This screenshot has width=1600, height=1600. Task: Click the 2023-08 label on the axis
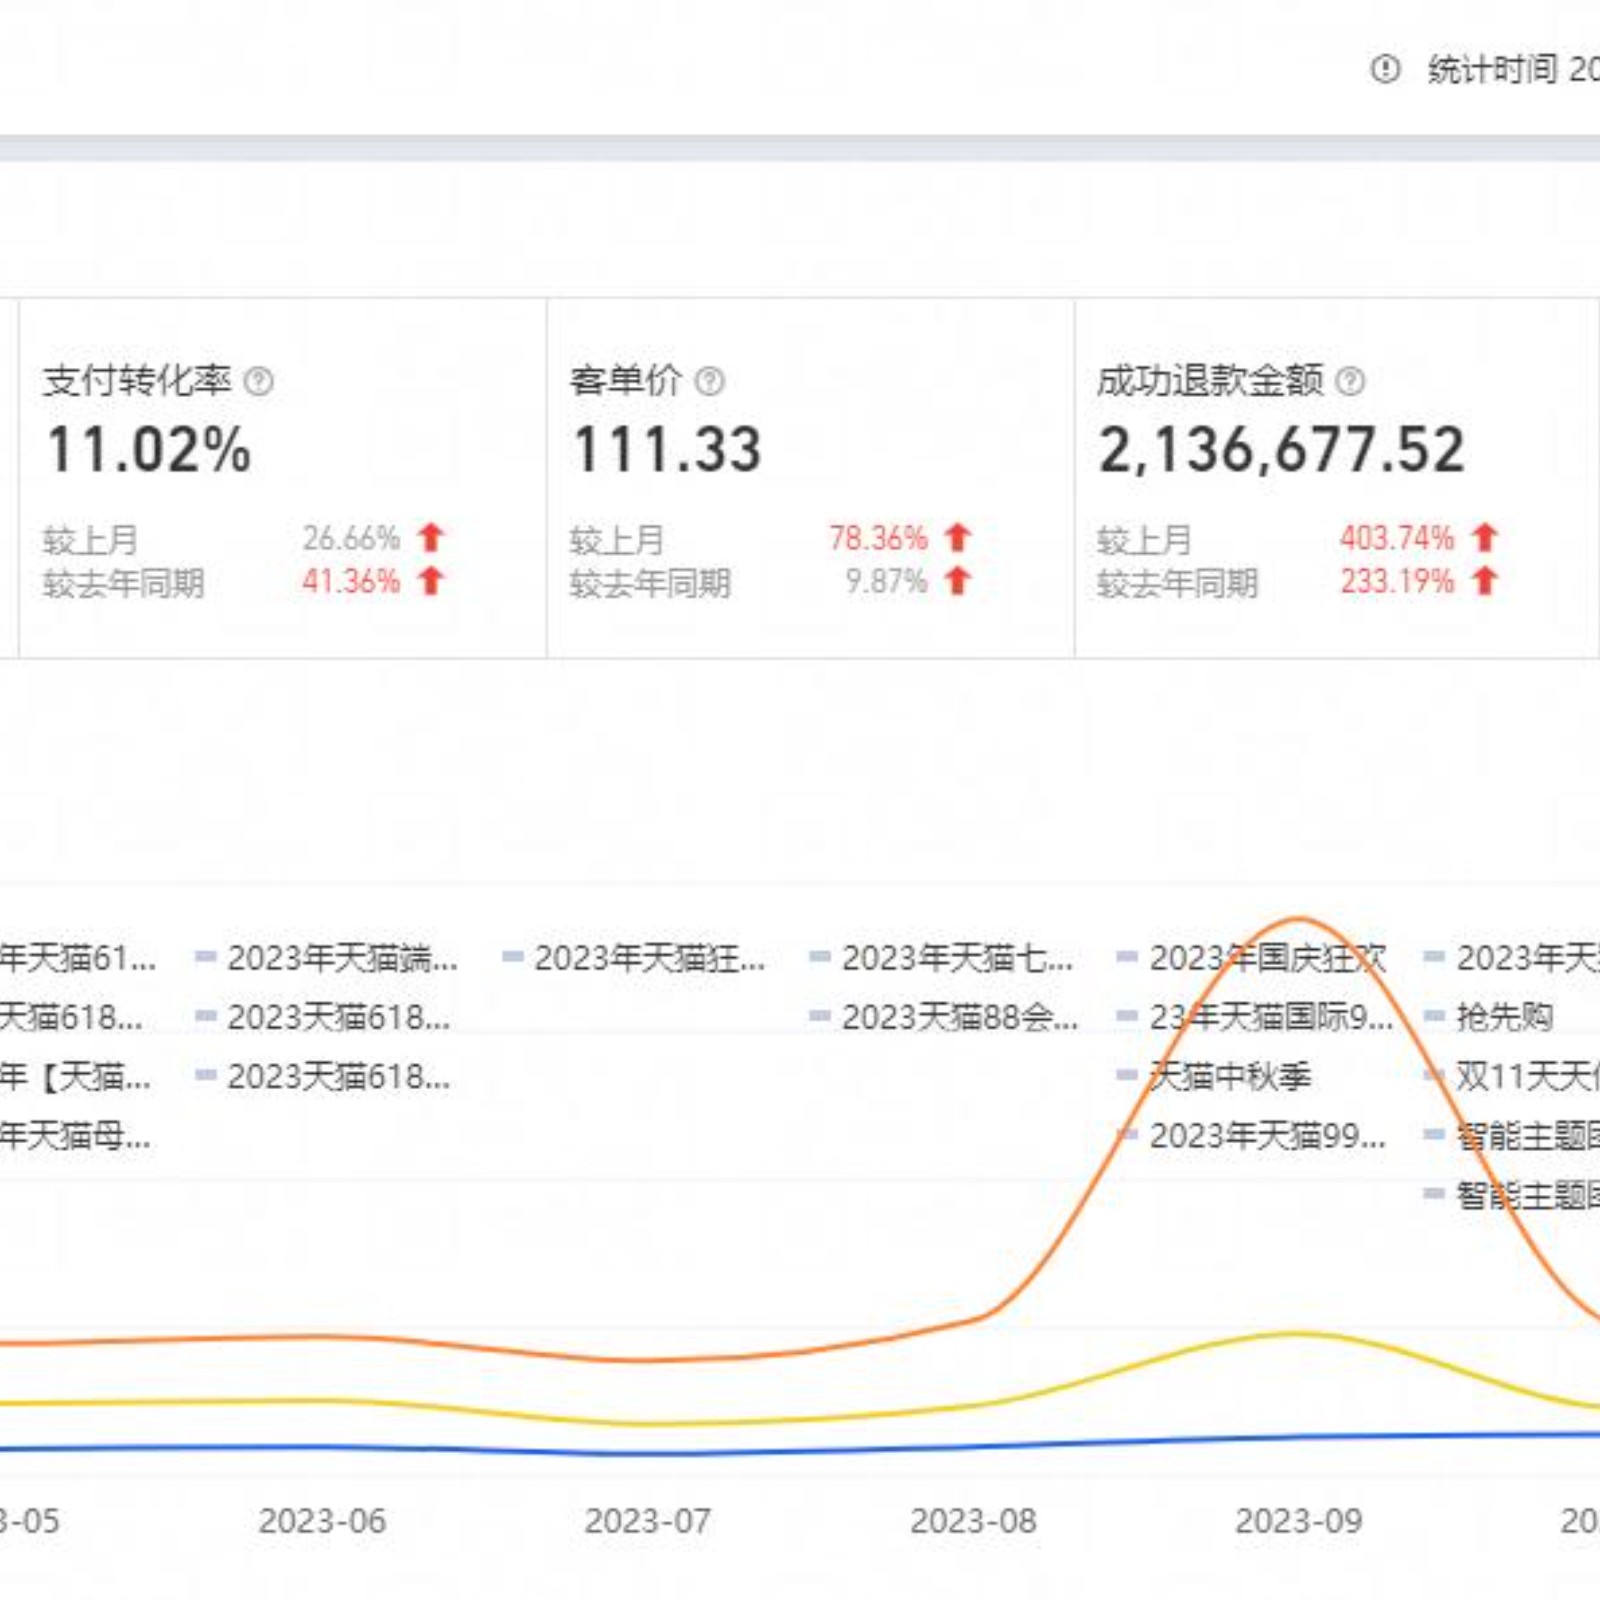973,1521
